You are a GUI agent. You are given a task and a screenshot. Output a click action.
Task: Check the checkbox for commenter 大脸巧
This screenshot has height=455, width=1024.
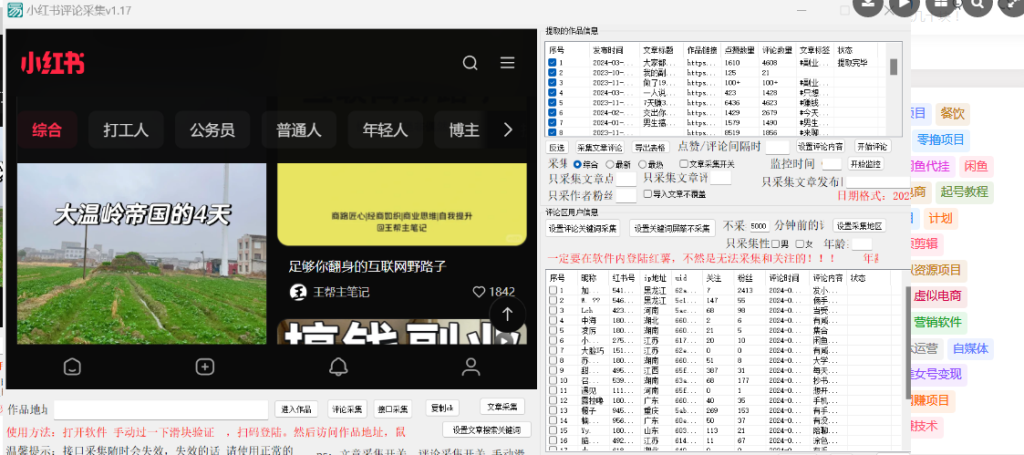click(552, 350)
